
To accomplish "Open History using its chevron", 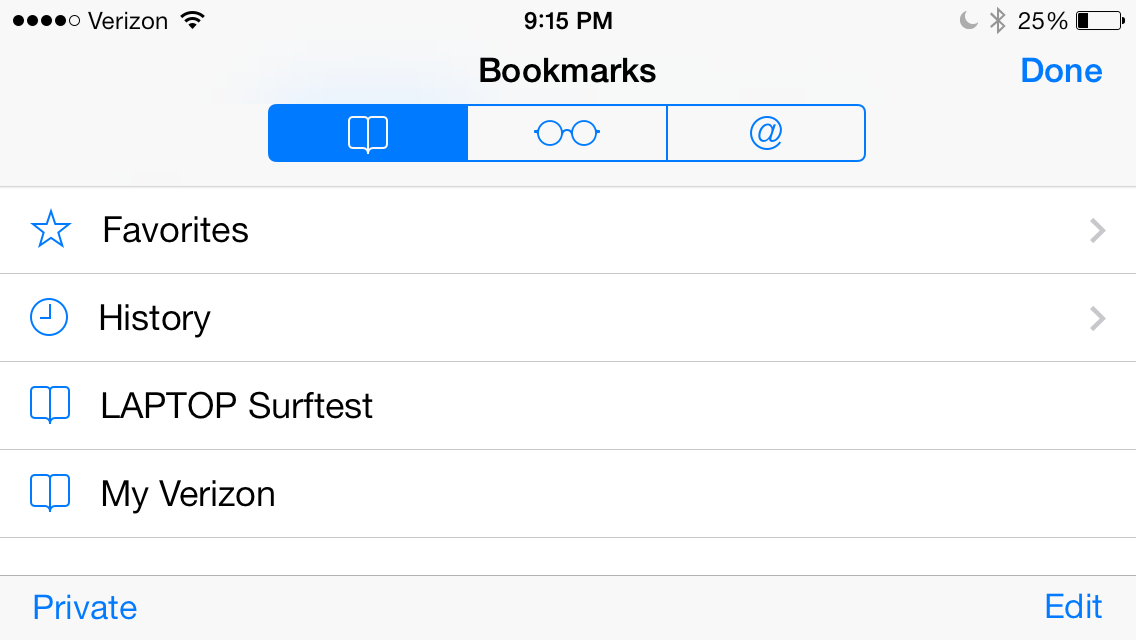I will (x=1097, y=318).
